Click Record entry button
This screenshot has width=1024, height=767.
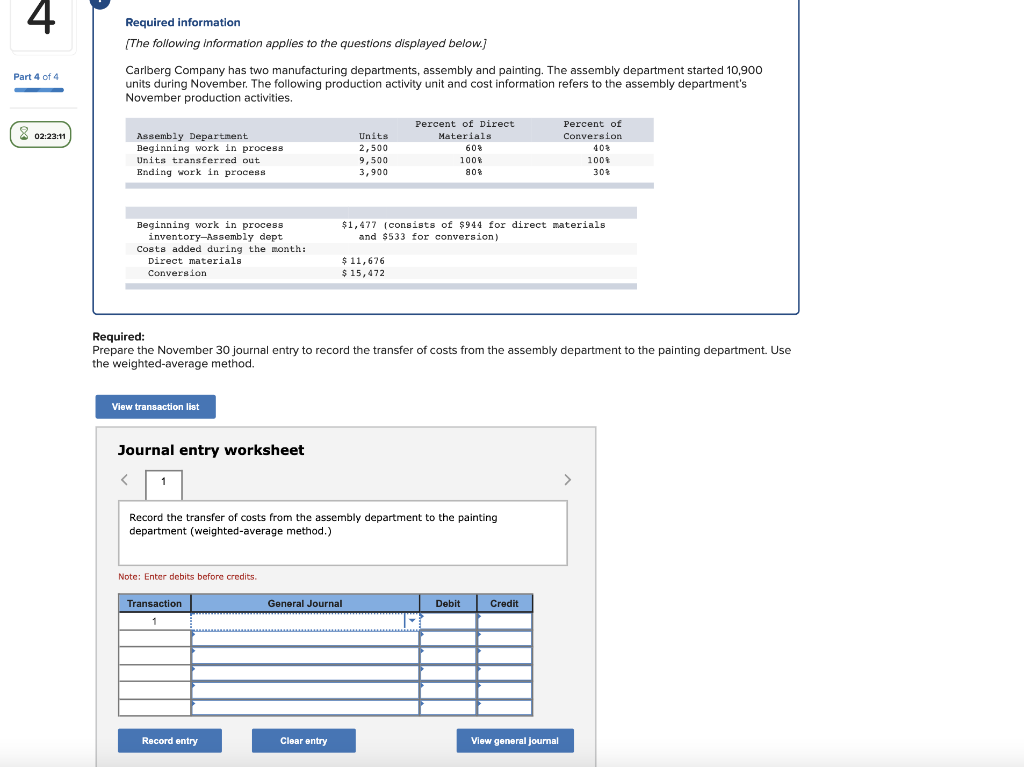coord(170,740)
